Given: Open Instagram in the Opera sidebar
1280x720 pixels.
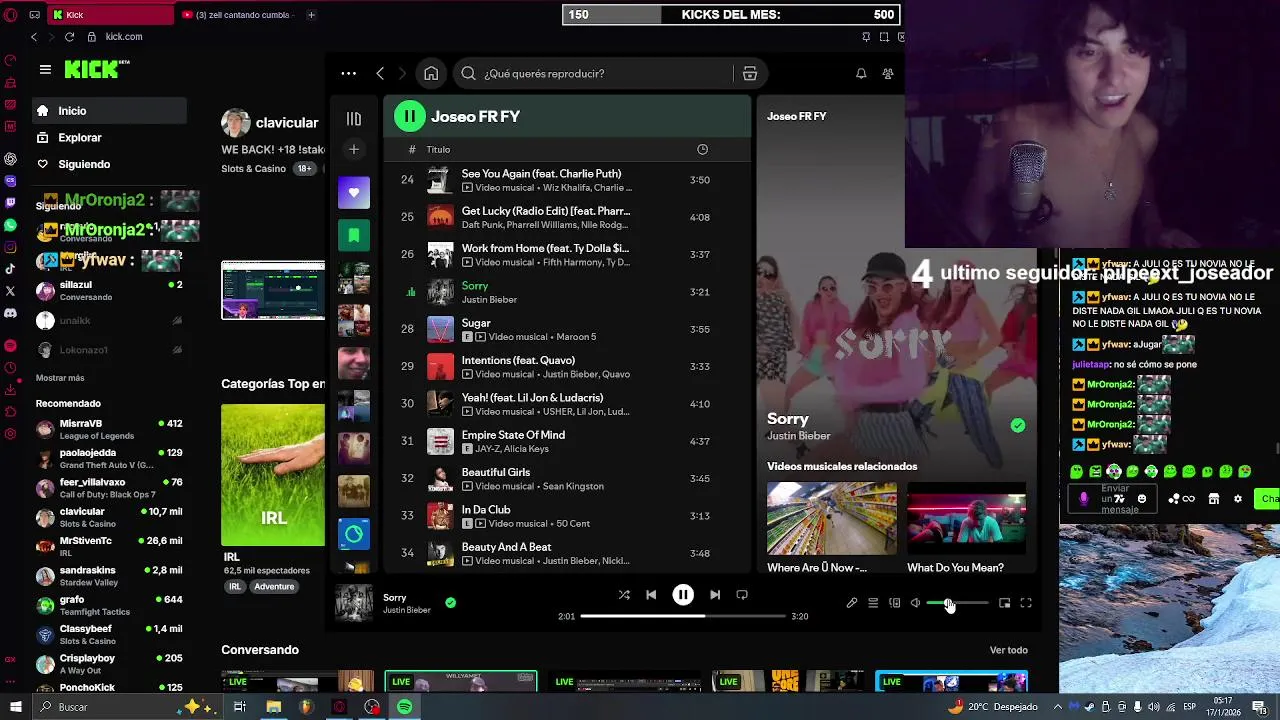Looking at the screenshot, I should coord(10,247).
